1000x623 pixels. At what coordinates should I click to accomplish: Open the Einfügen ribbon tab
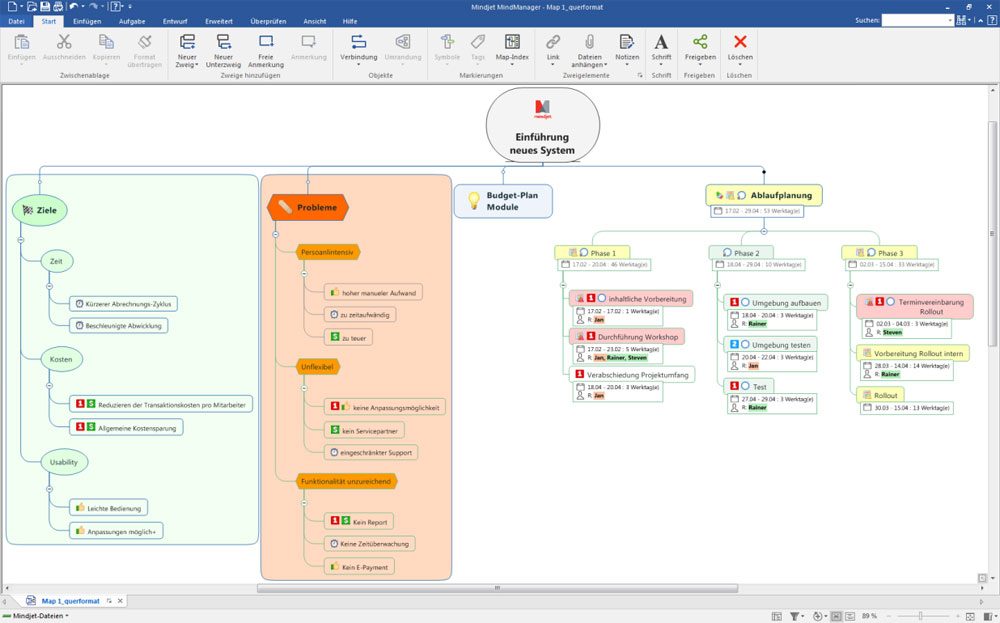87,21
